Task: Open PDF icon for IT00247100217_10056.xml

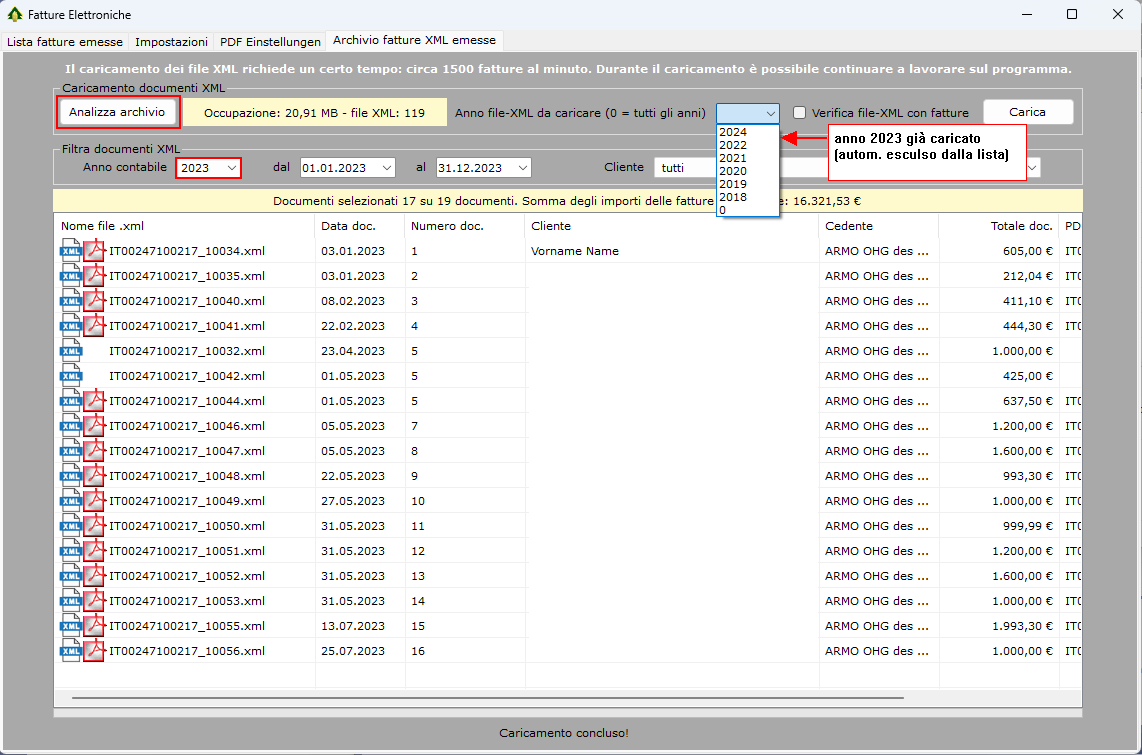Action: (x=95, y=651)
